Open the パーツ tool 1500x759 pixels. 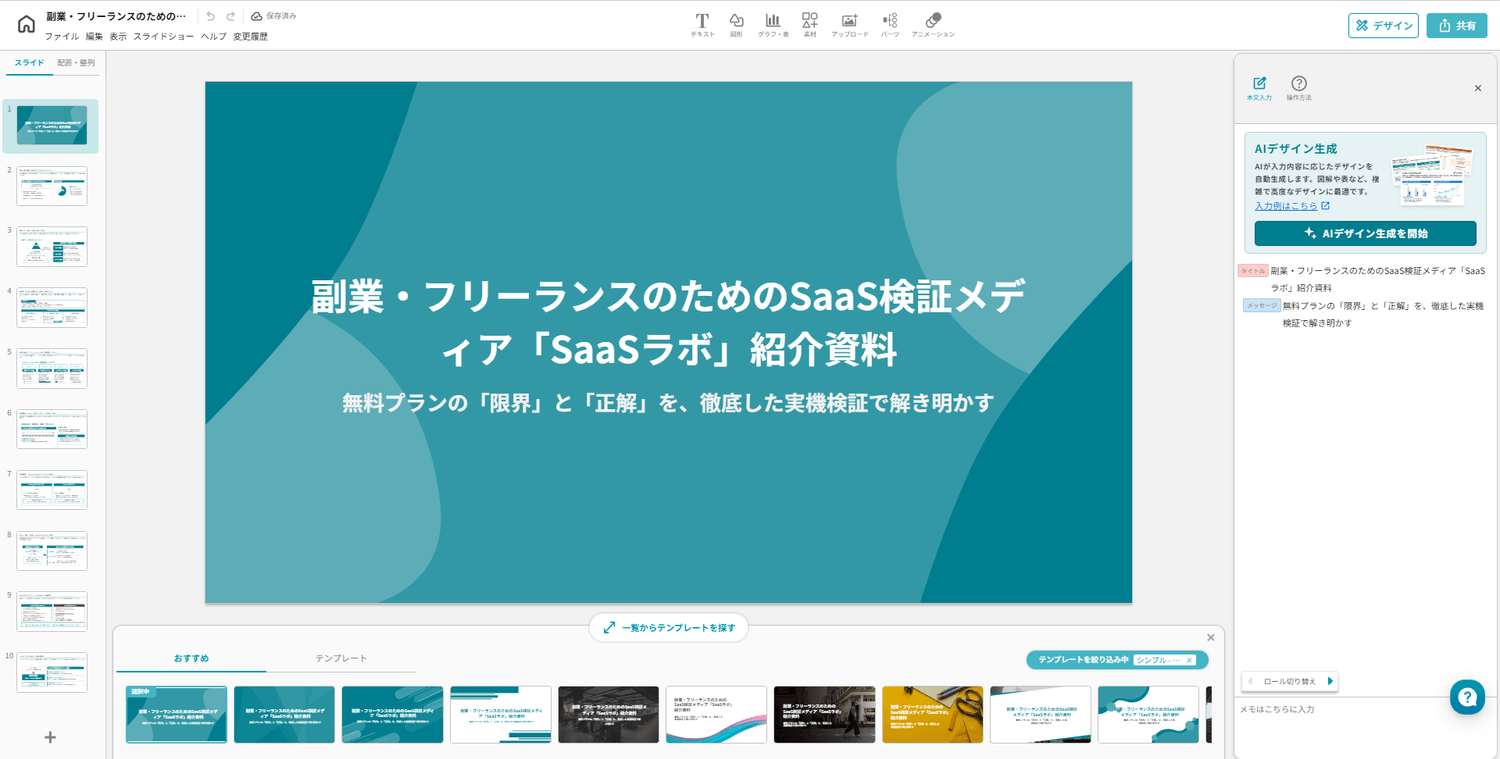890,25
